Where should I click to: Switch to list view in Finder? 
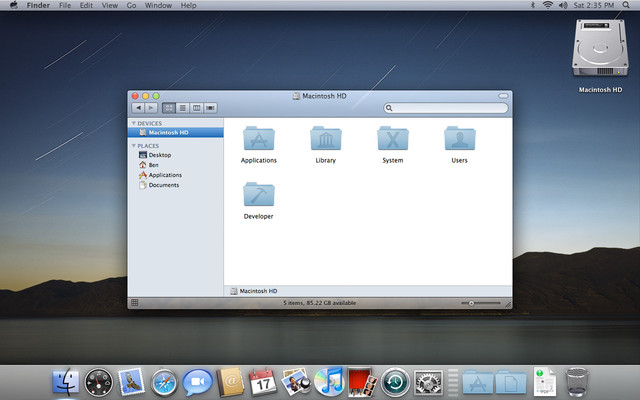pyautogui.click(x=183, y=107)
